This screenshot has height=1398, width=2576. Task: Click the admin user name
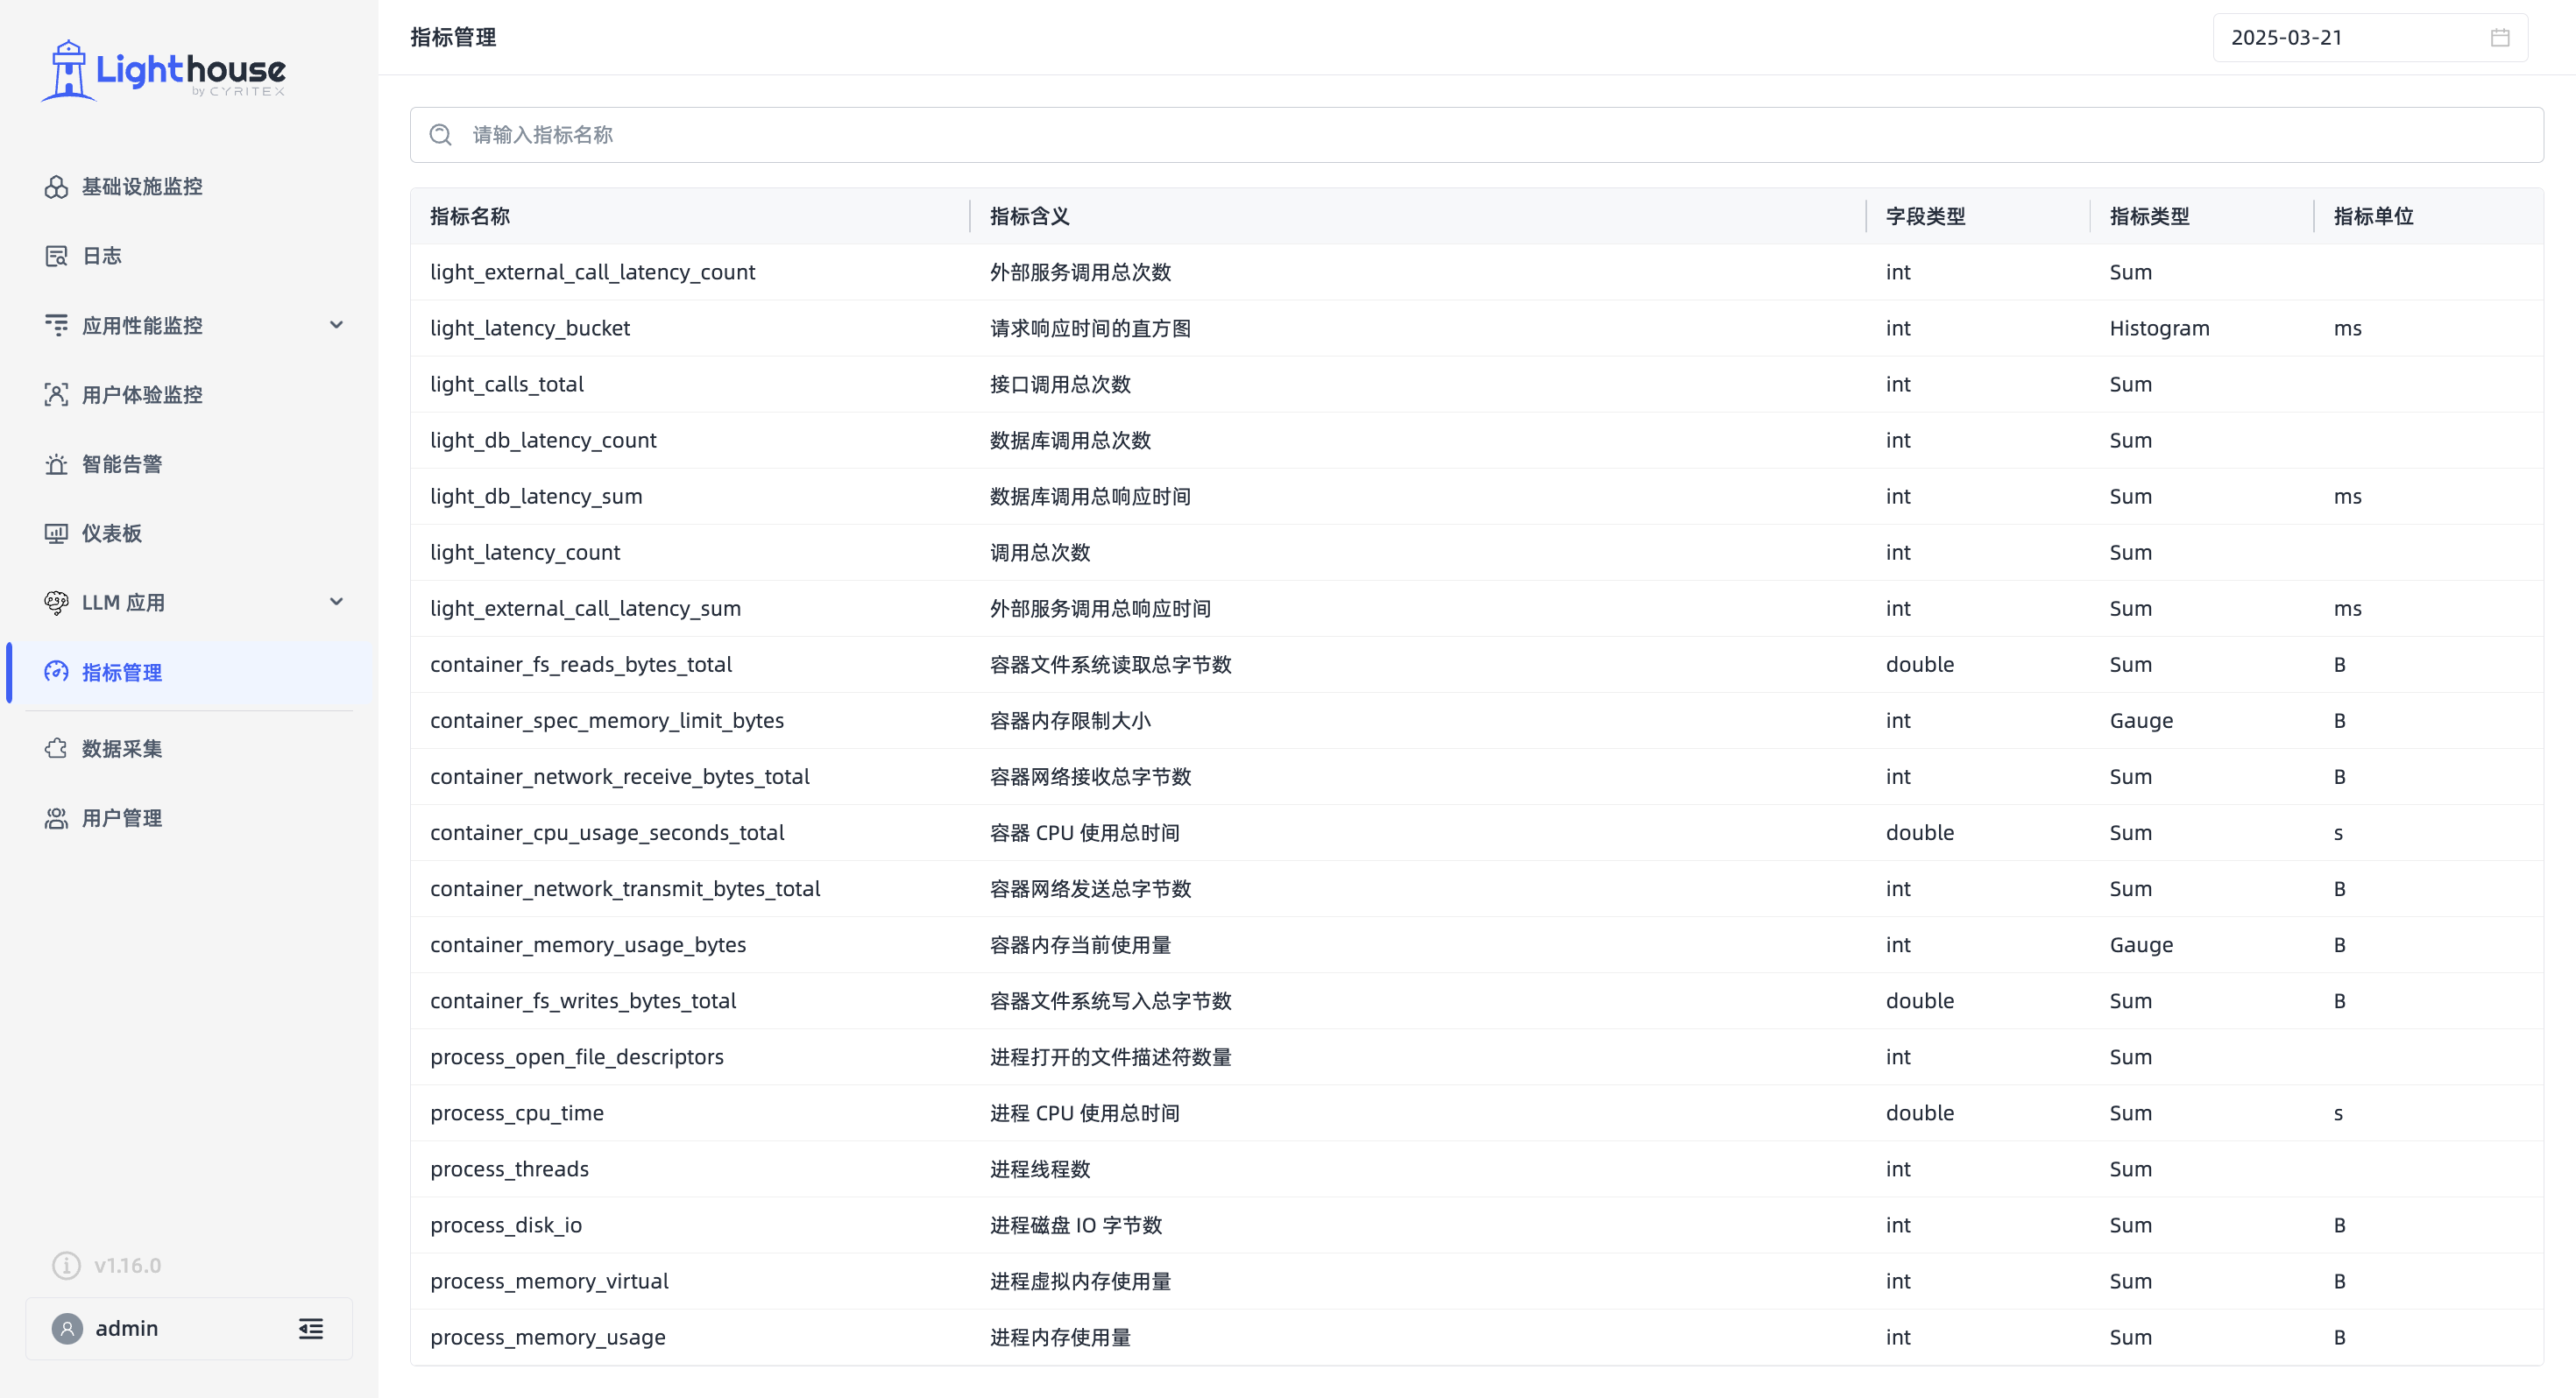[x=127, y=1328]
